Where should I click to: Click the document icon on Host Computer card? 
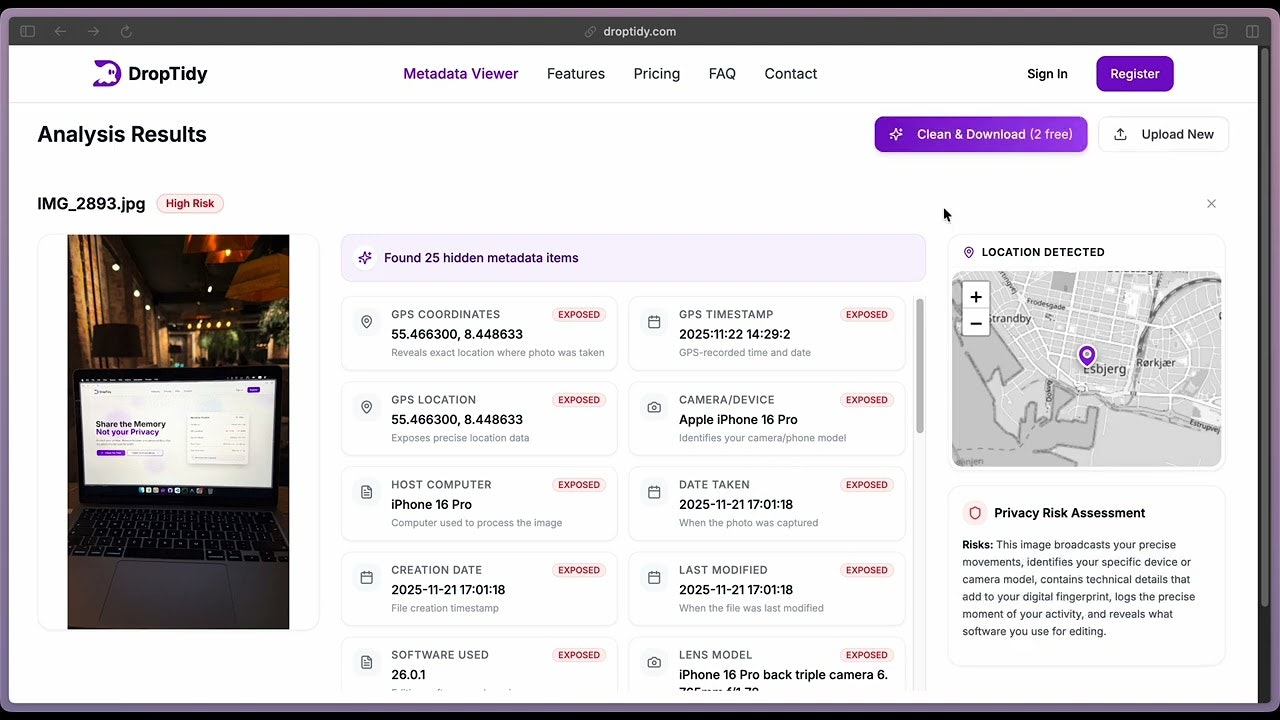[366, 492]
